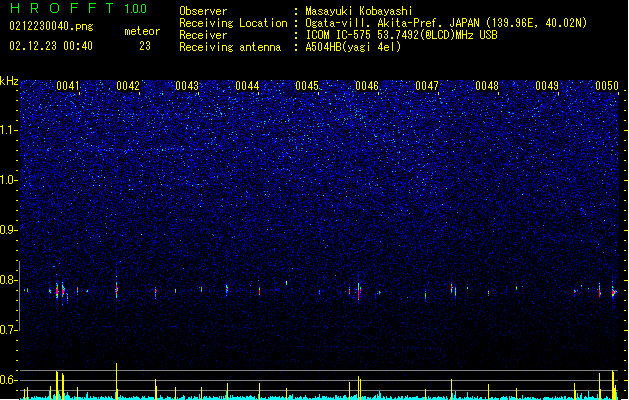Click time marker 0048
The image size is (629, 400).
pos(487,86)
